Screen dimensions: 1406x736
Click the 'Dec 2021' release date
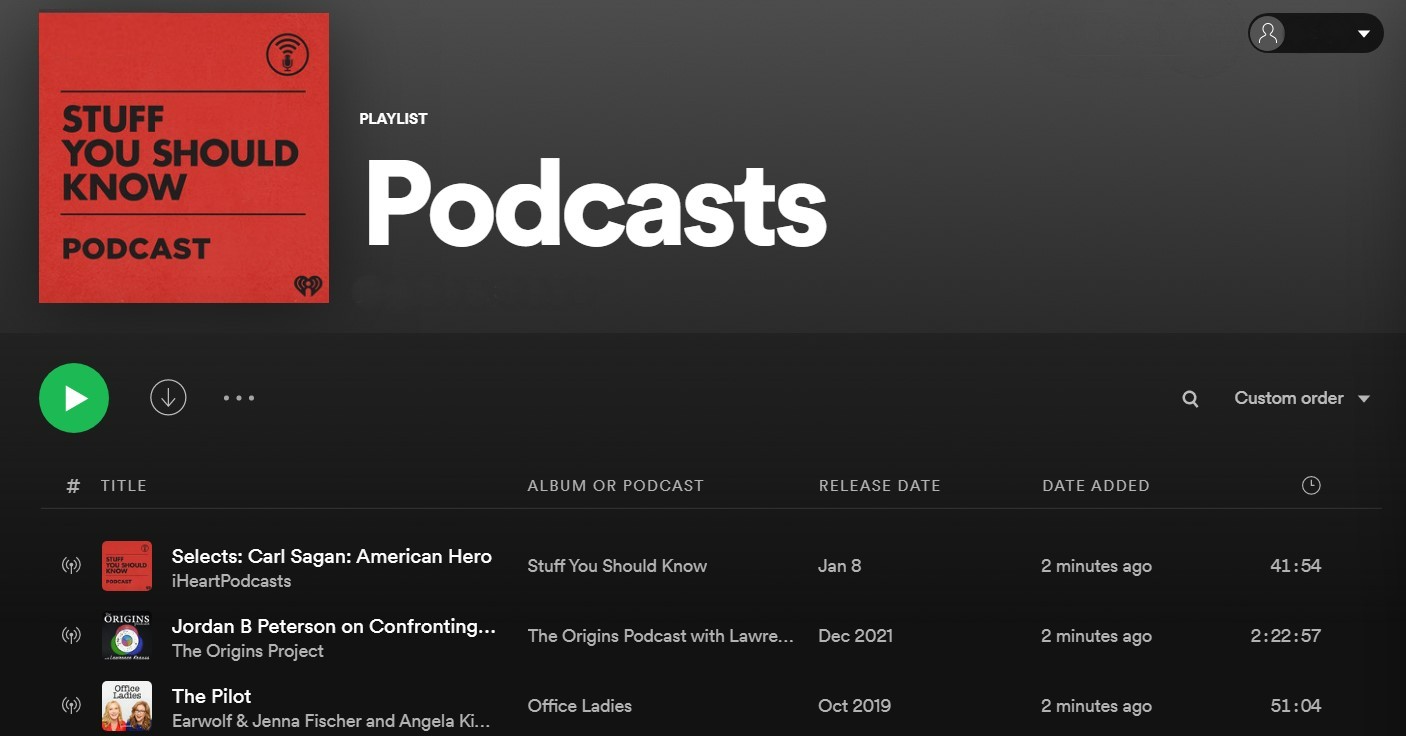click(x=856, y=636)
